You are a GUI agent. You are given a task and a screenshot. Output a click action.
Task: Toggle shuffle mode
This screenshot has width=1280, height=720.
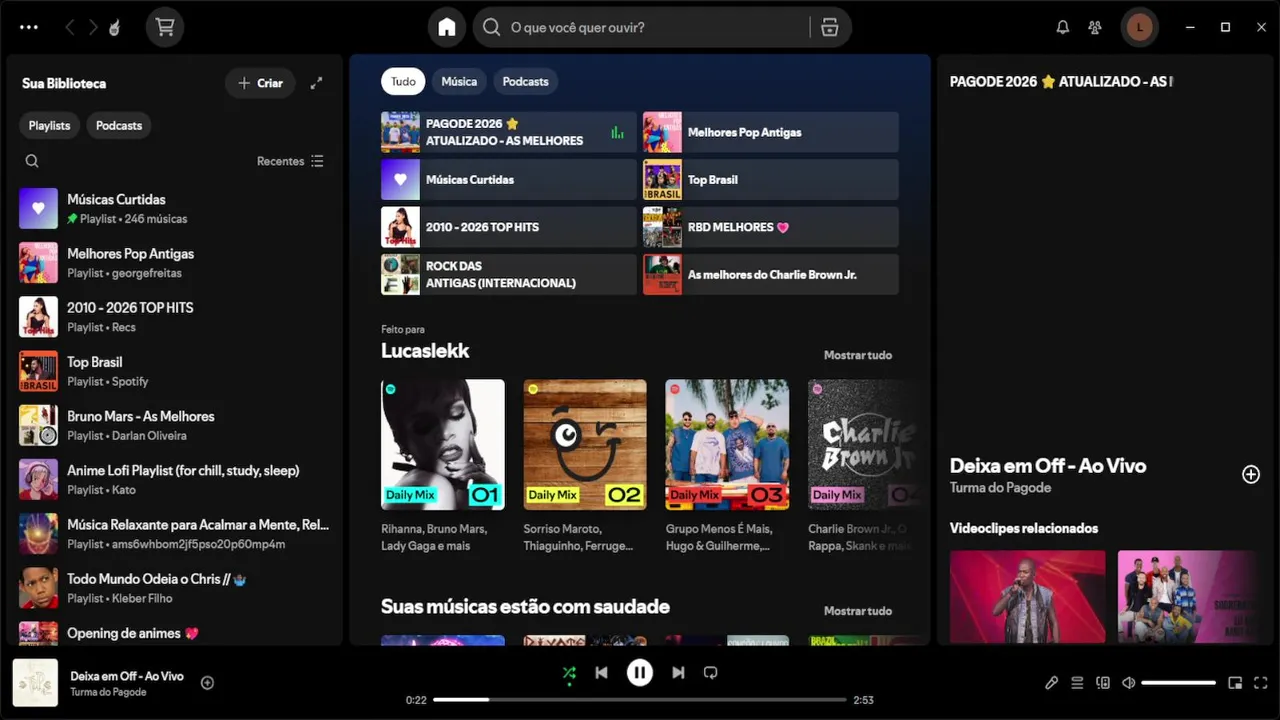coord(569,673)
